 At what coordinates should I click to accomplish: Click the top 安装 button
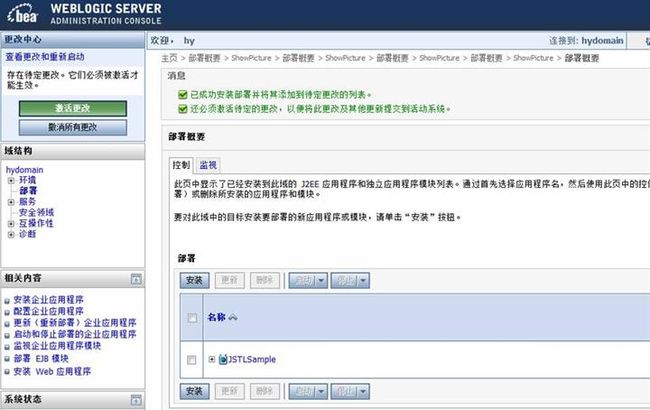[x=194, y=280]
